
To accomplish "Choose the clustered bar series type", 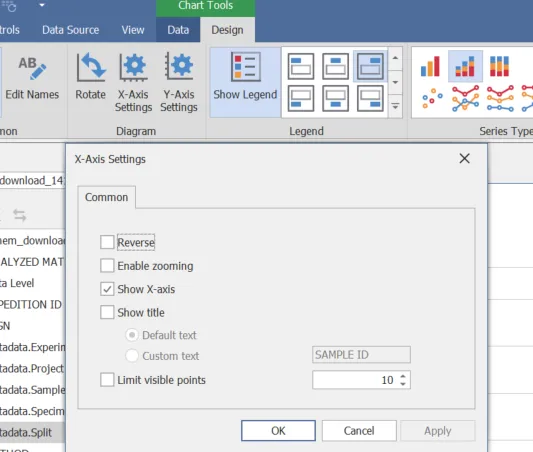I will tap(430, 66).
